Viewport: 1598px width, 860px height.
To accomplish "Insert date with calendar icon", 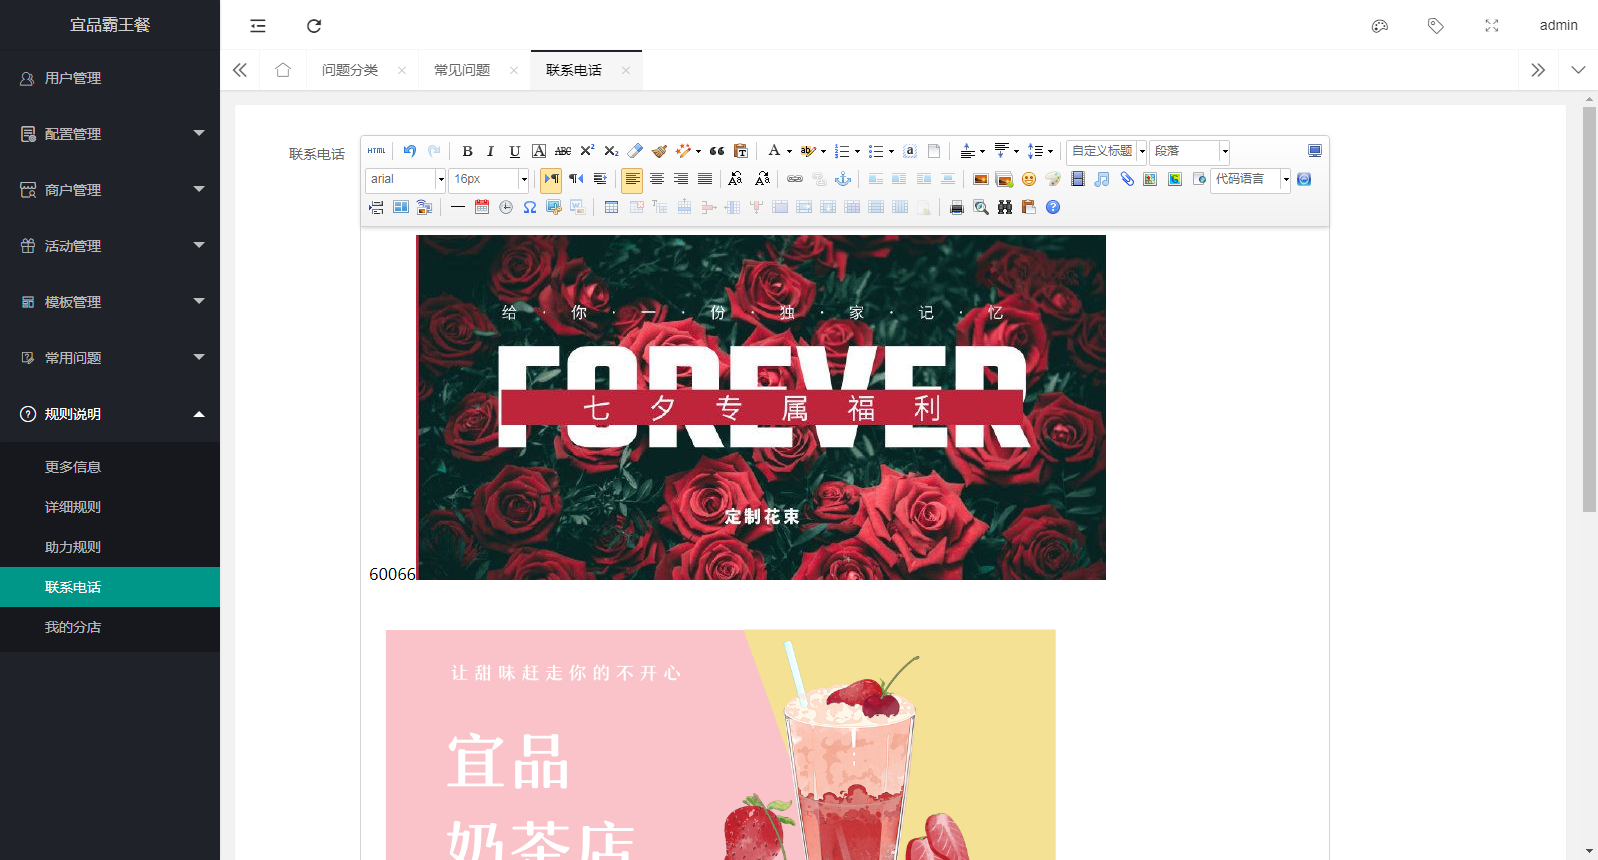I will [482, 207].
